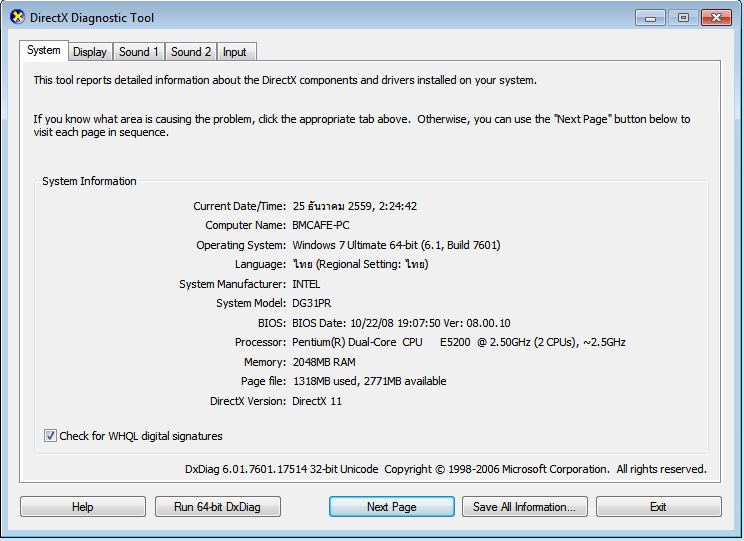Click the current date/time value
This screenshot has width=744, height=541.
tap(354, 206)
